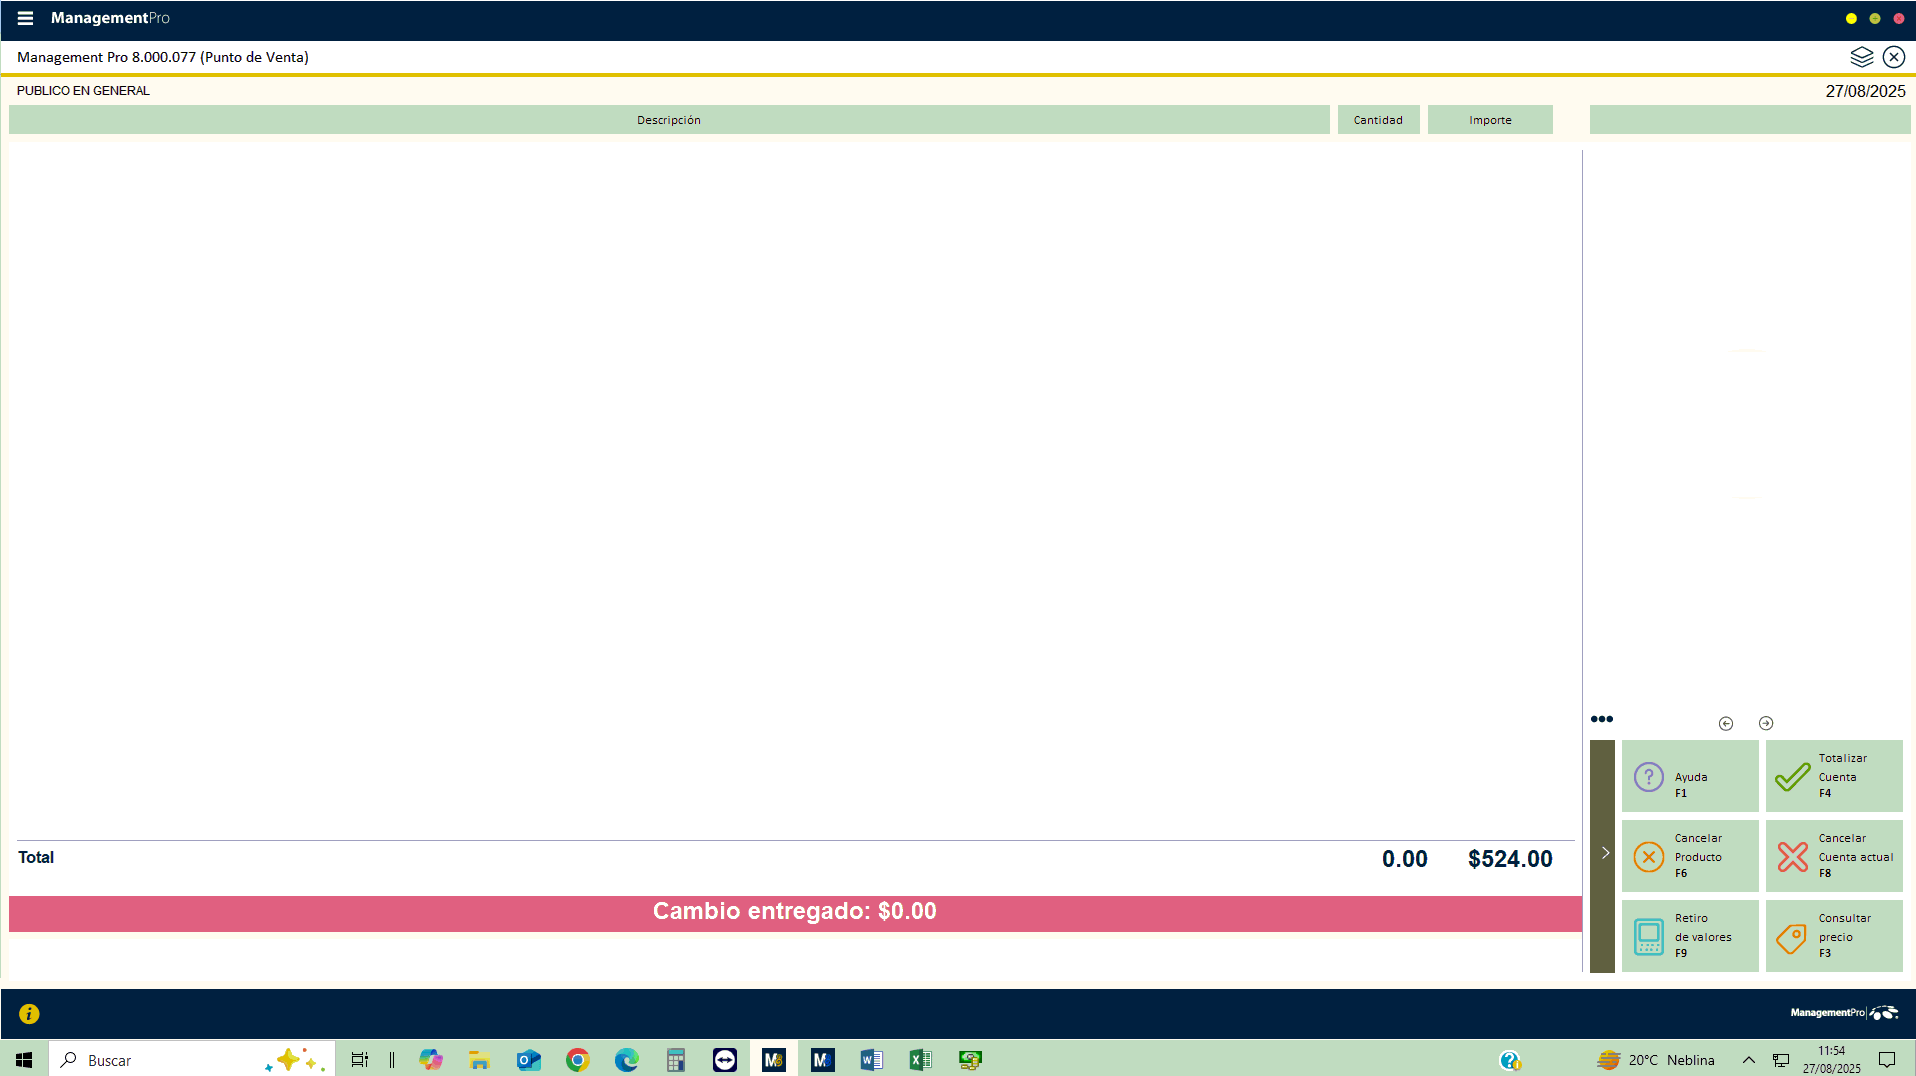Open Ayuda F1 help
The image size is (1916, 1076).
(x=1690, y=776)
